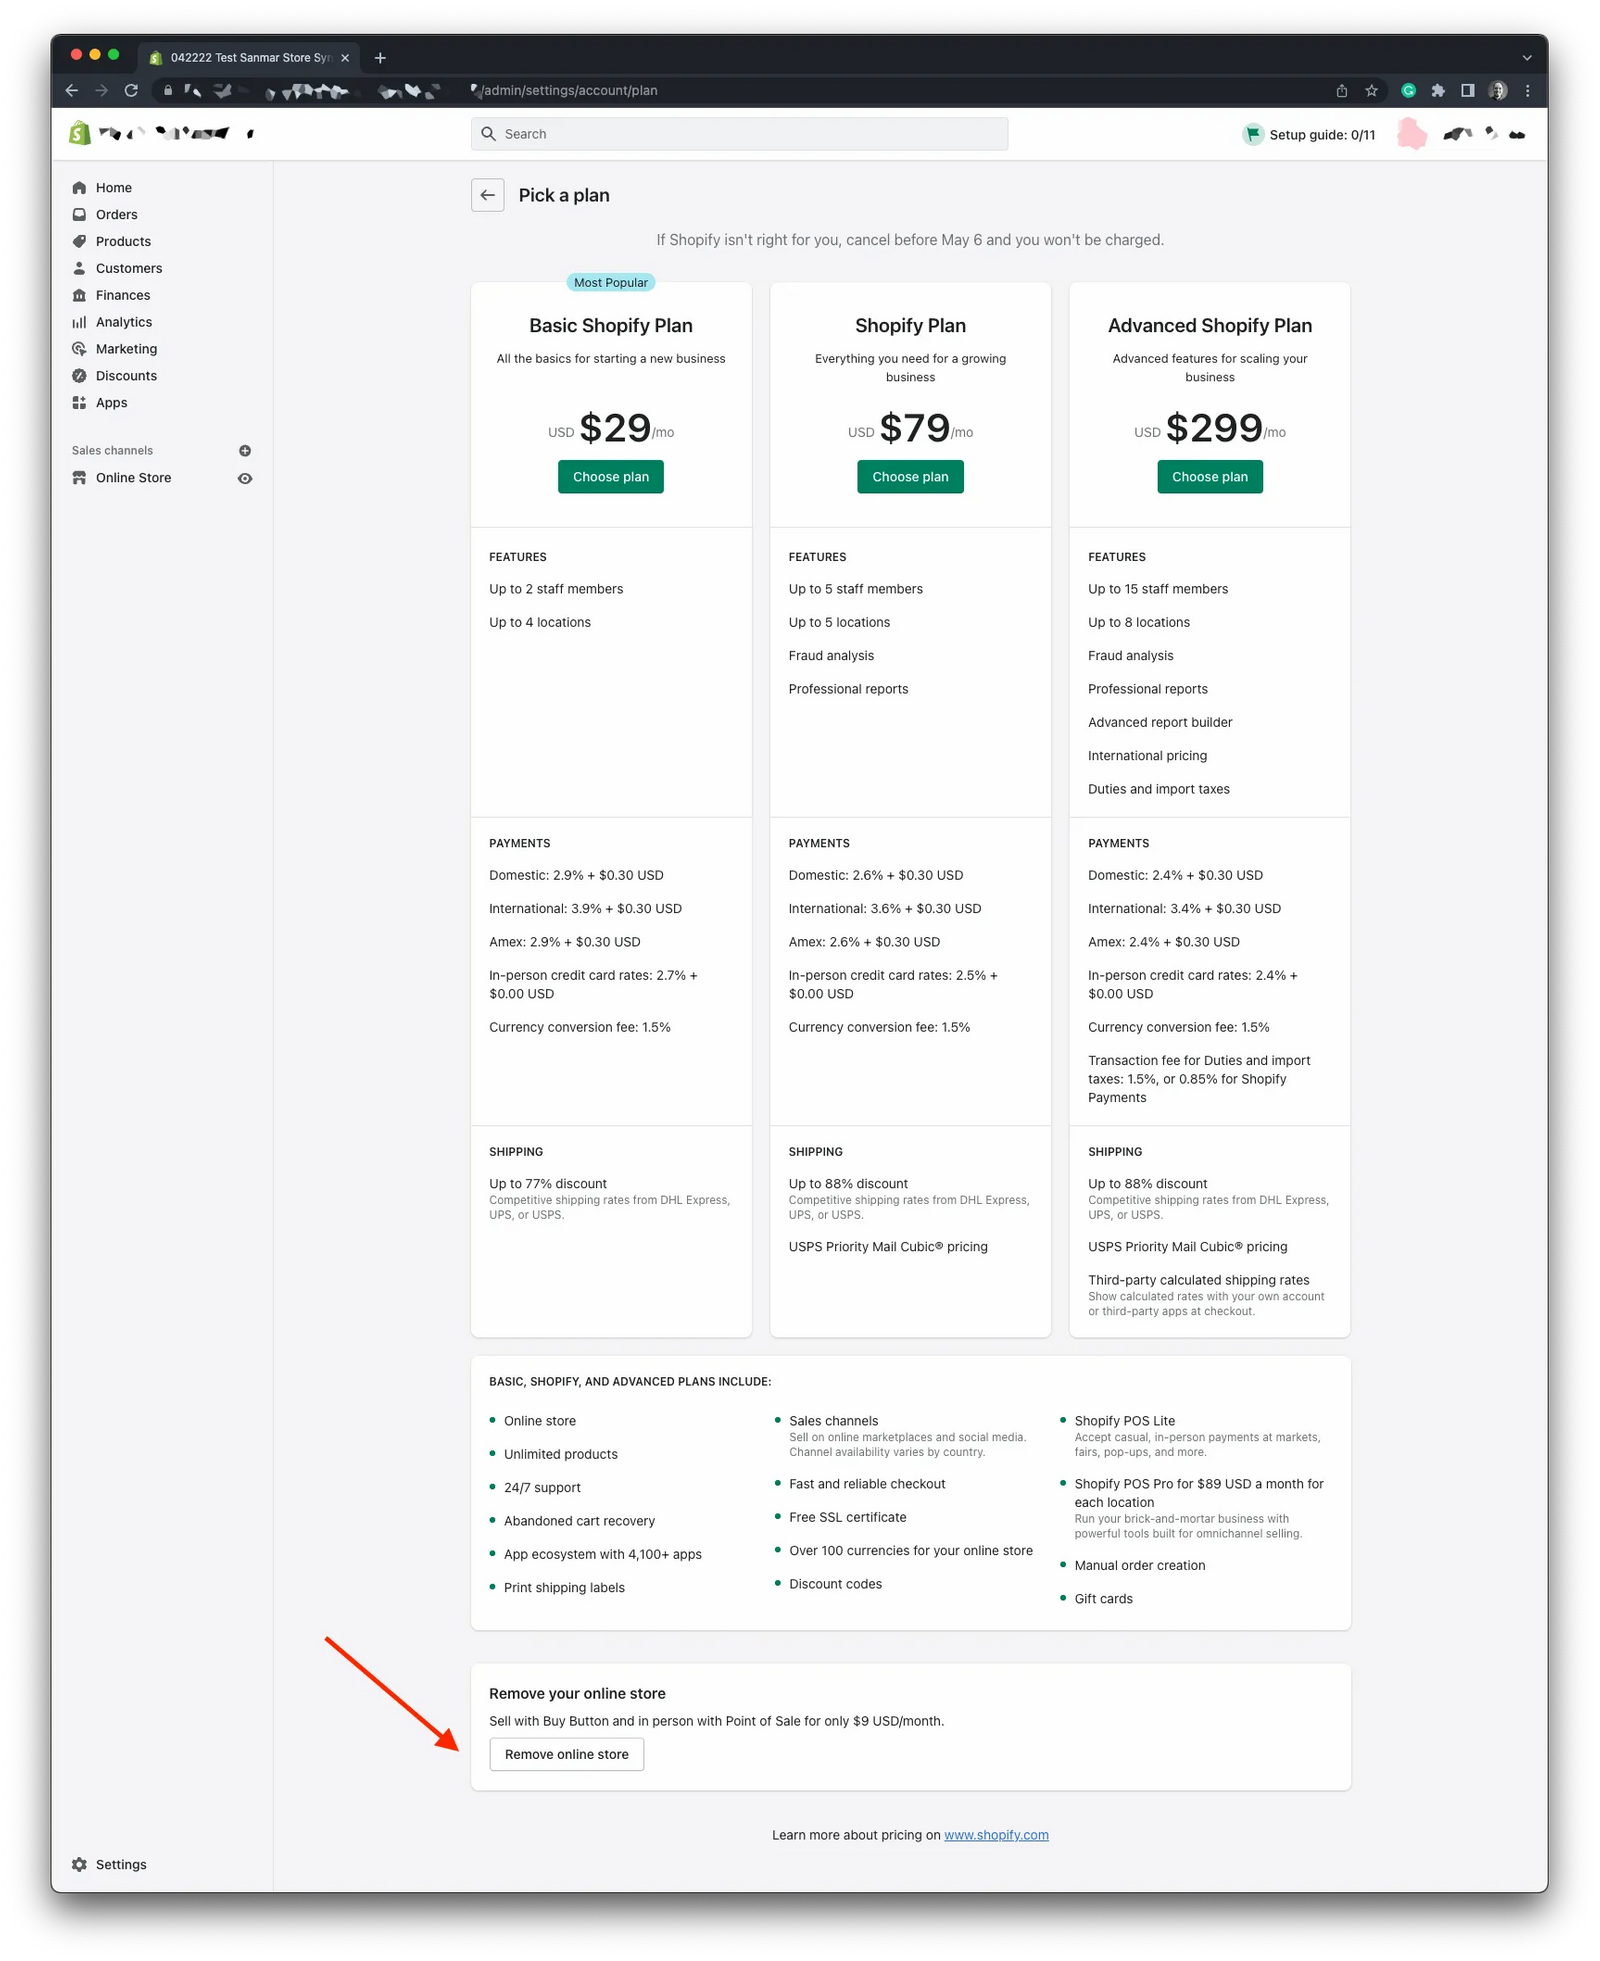Click 'Gift cards' list item

point(1103,1598)
